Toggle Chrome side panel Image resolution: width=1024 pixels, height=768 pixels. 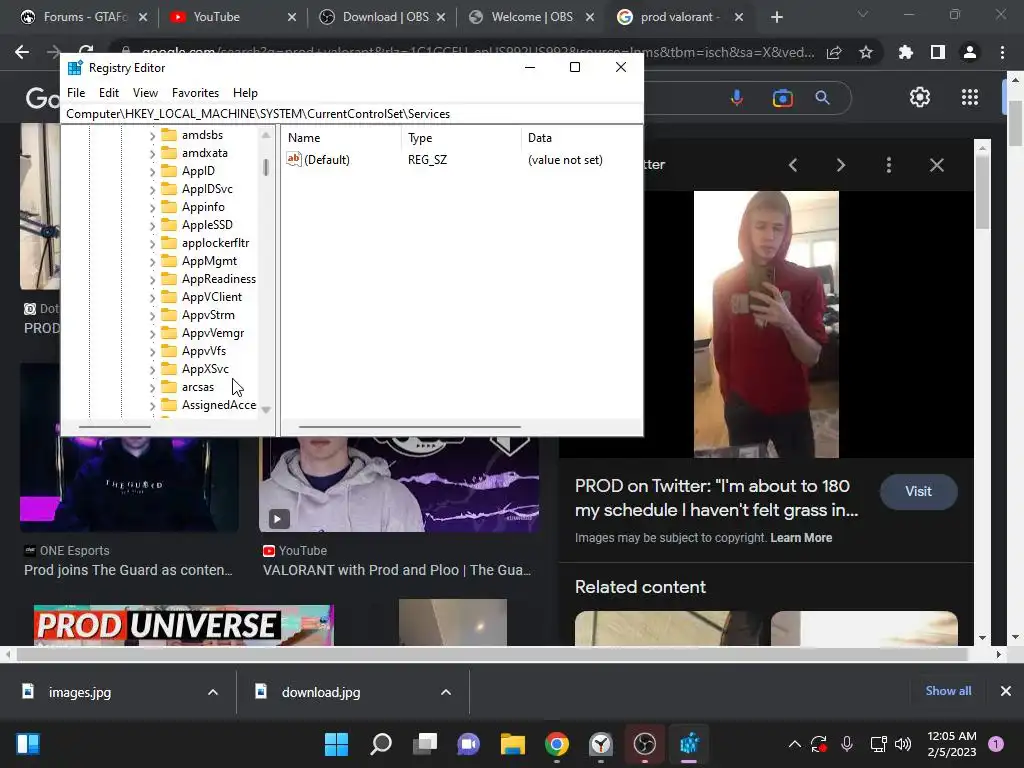938,52
